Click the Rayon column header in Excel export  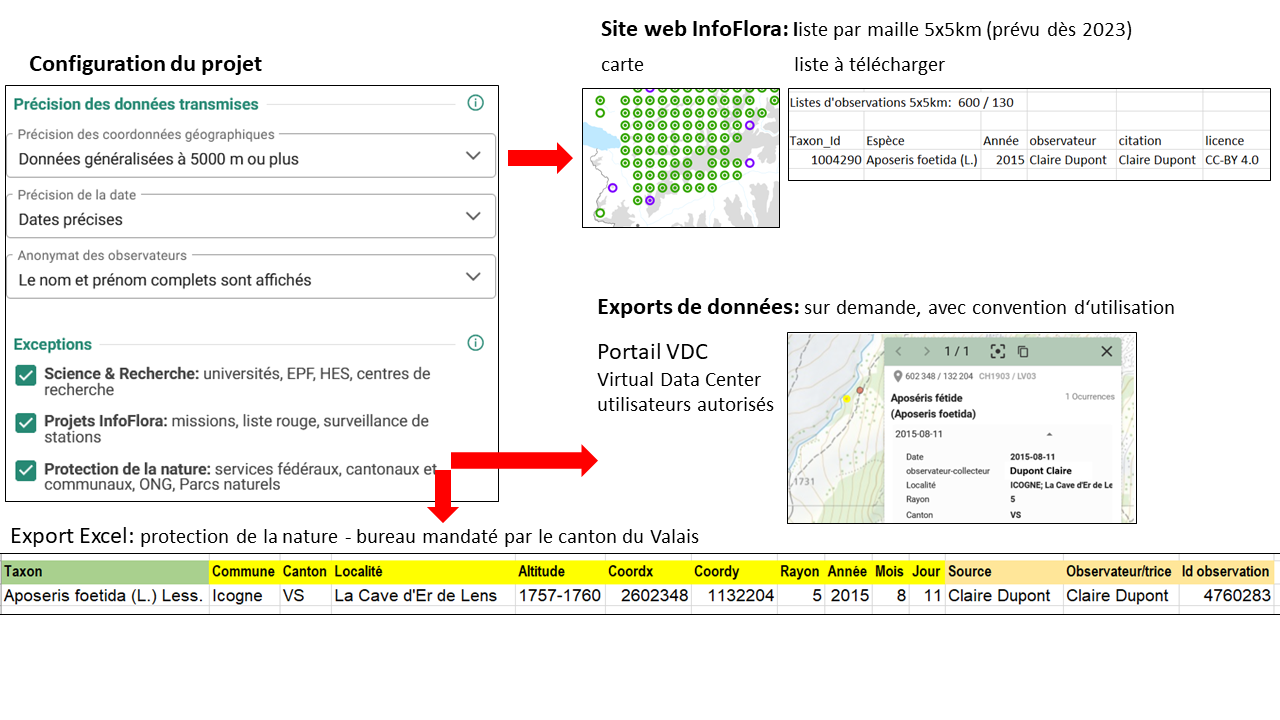[x=801, y=572]
